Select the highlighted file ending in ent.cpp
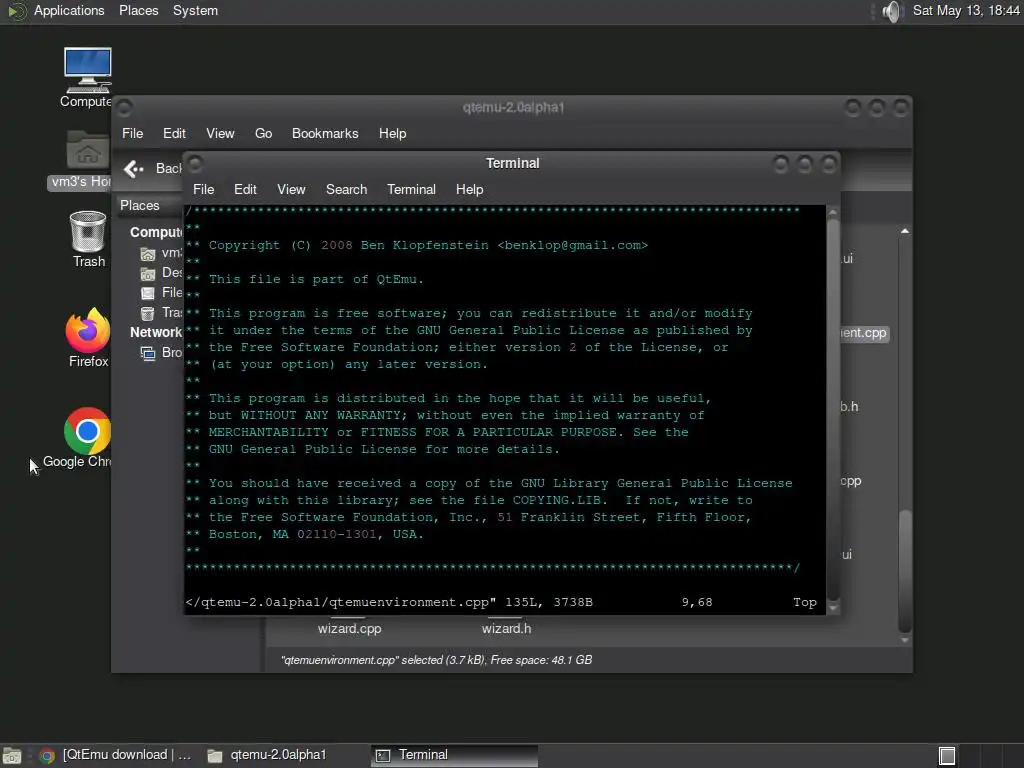This screenshot has width=1024, height=768. [864, 333]
